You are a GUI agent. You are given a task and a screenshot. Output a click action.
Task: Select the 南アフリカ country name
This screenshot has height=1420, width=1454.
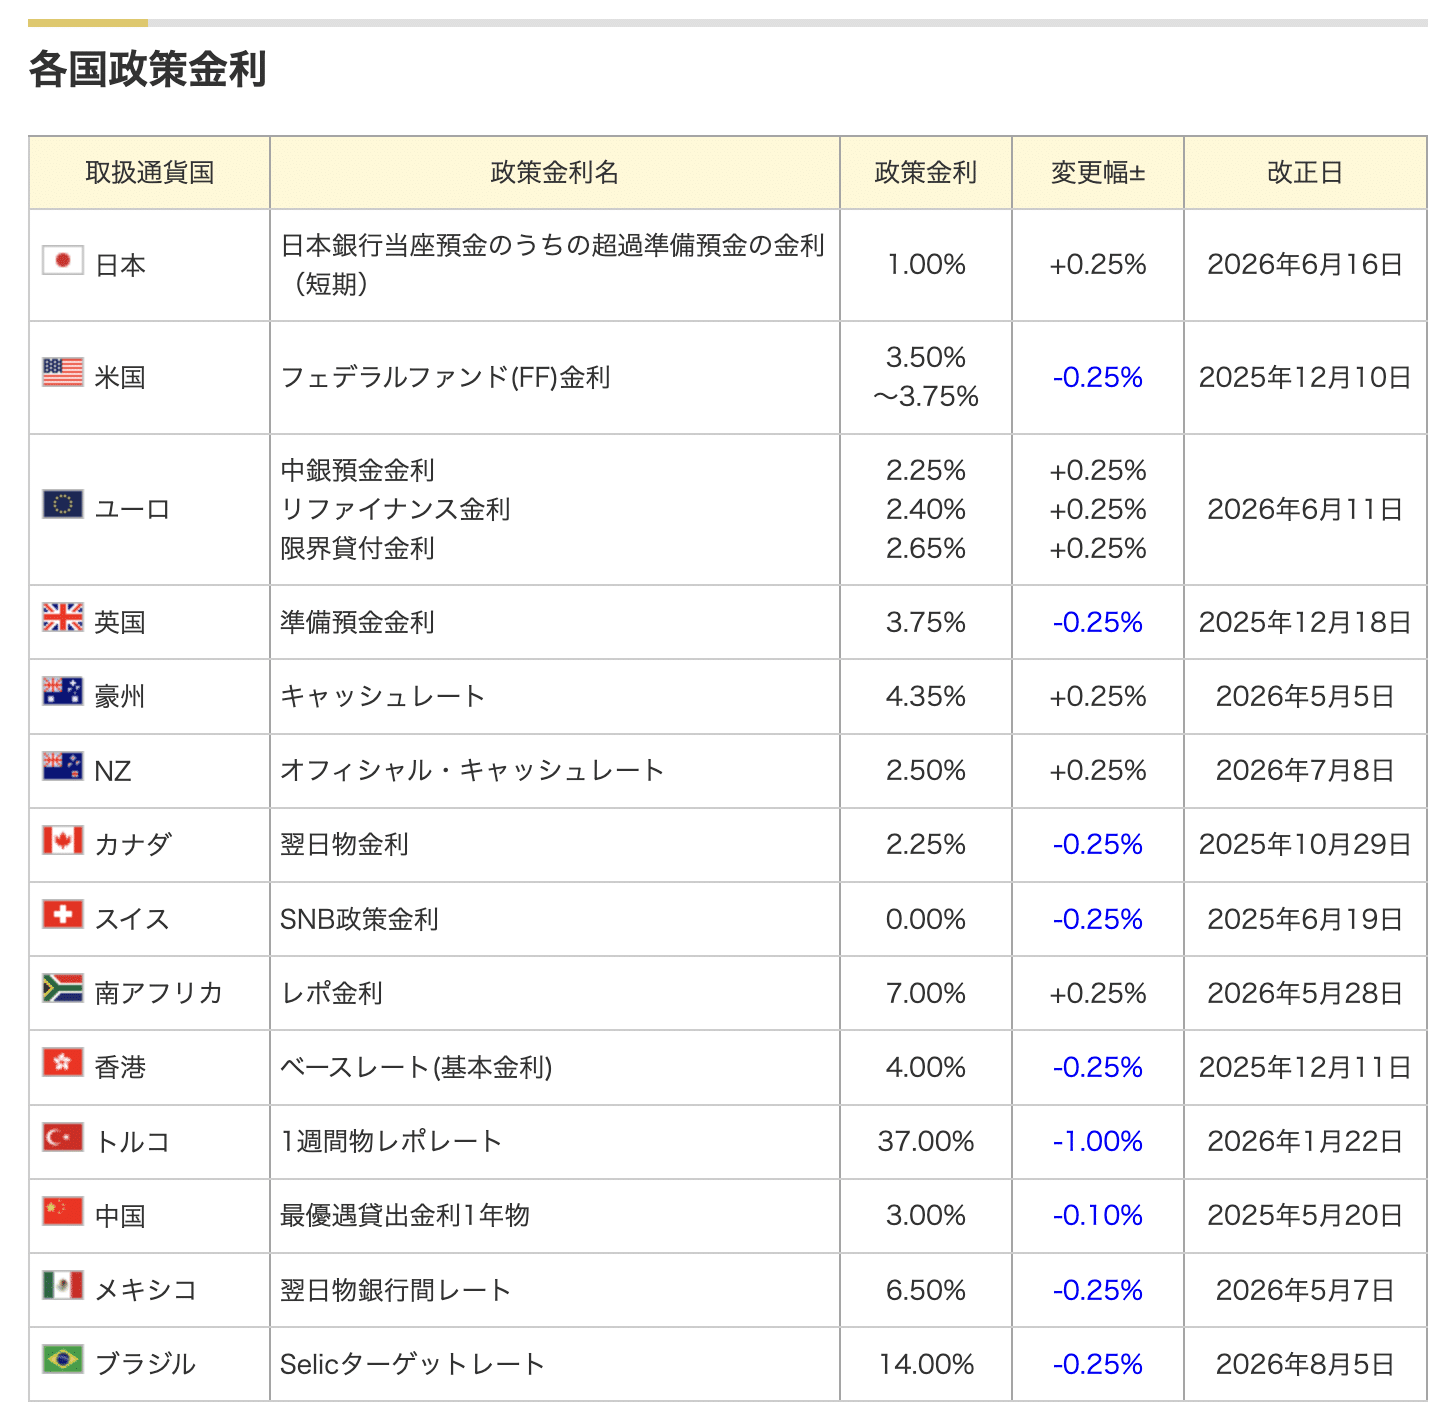point(159,993)
